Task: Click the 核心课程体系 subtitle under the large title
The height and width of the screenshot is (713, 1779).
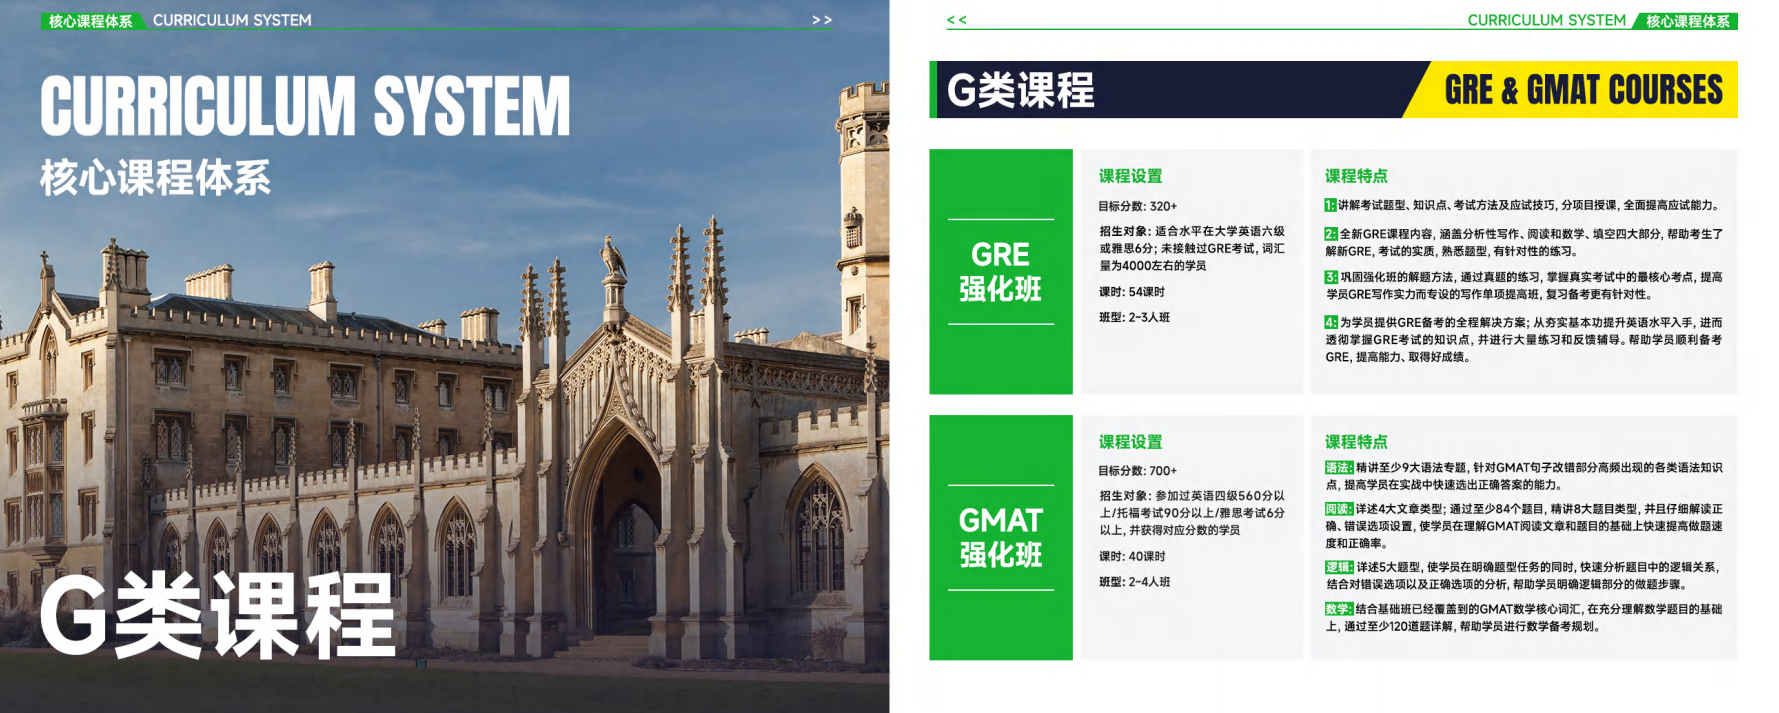Action: coord(155,178)
